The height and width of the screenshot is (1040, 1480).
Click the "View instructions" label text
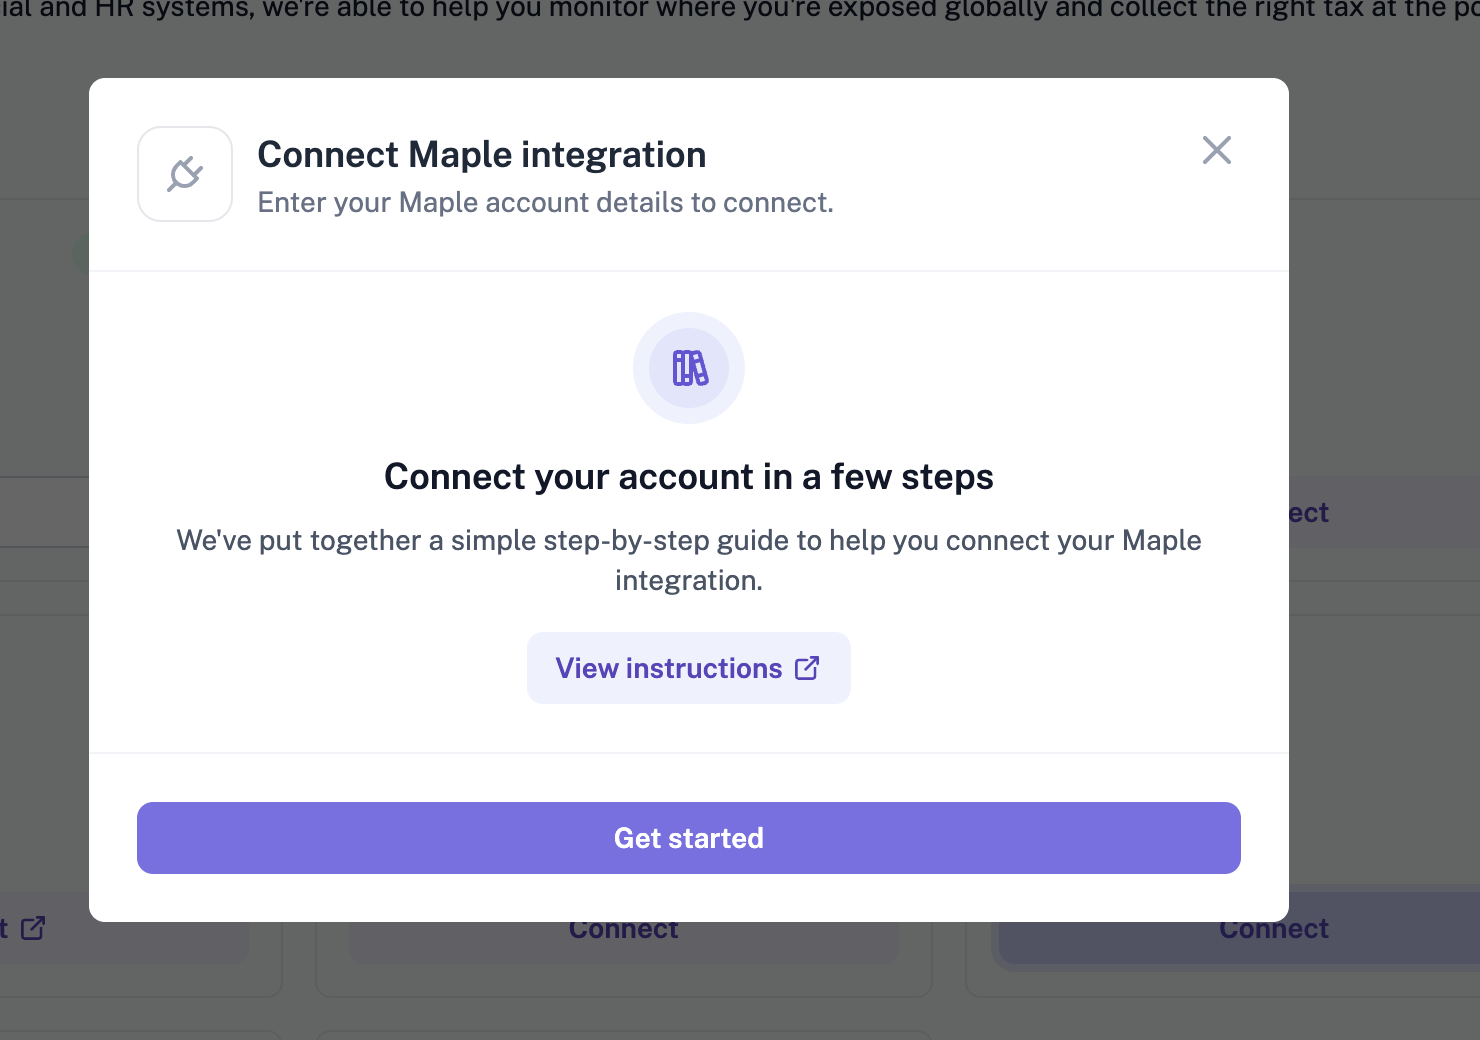tap(668, 668)
